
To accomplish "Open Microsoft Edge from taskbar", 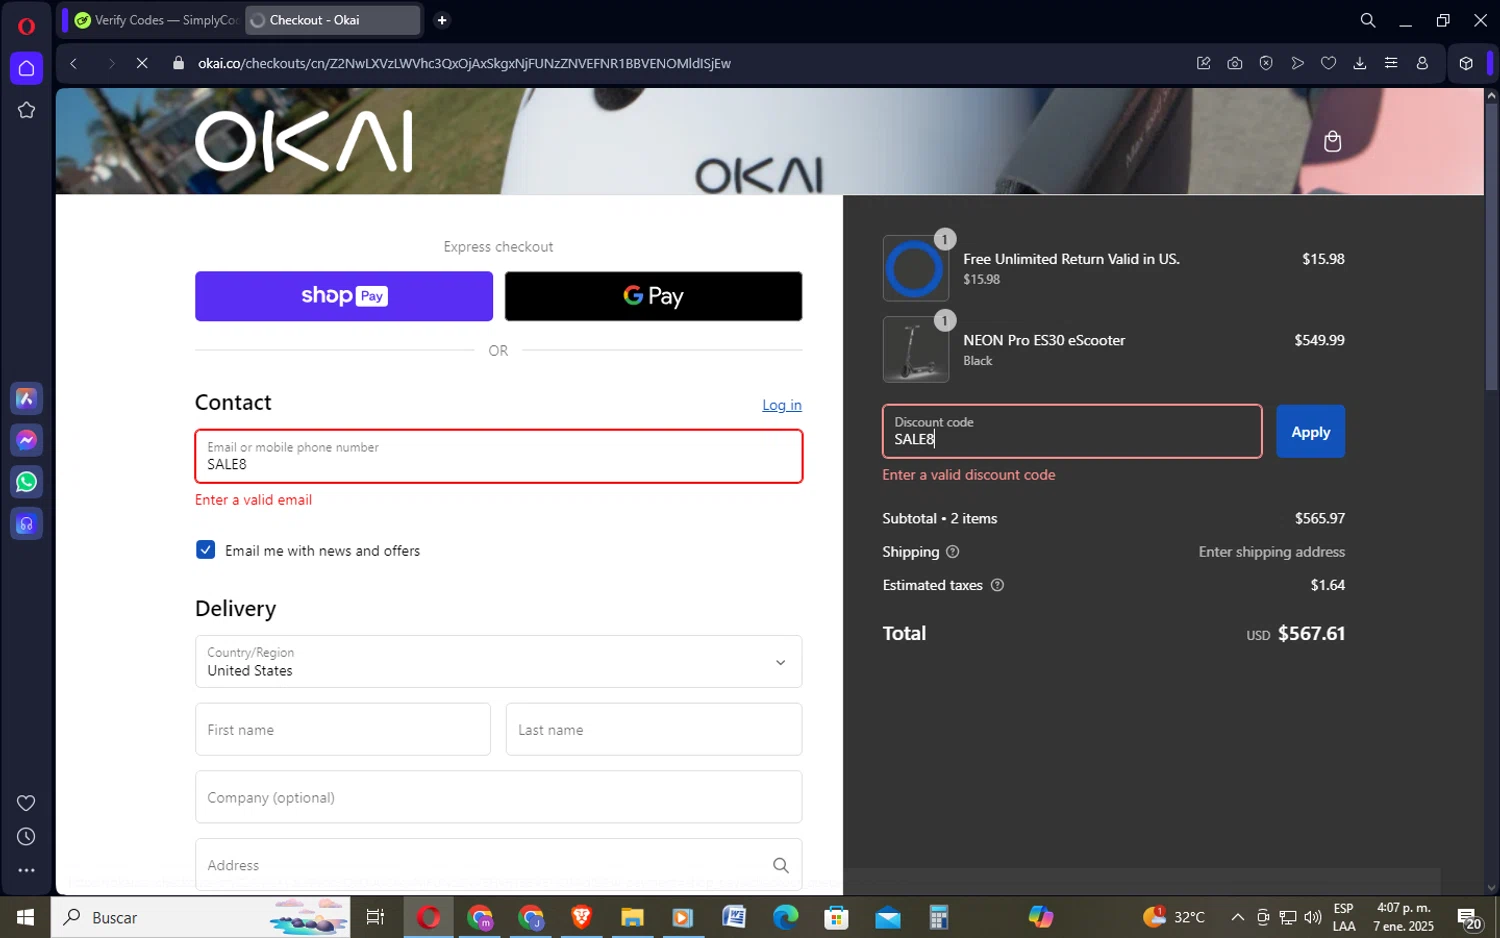I will pyautogui.click(x=785, y=917).
